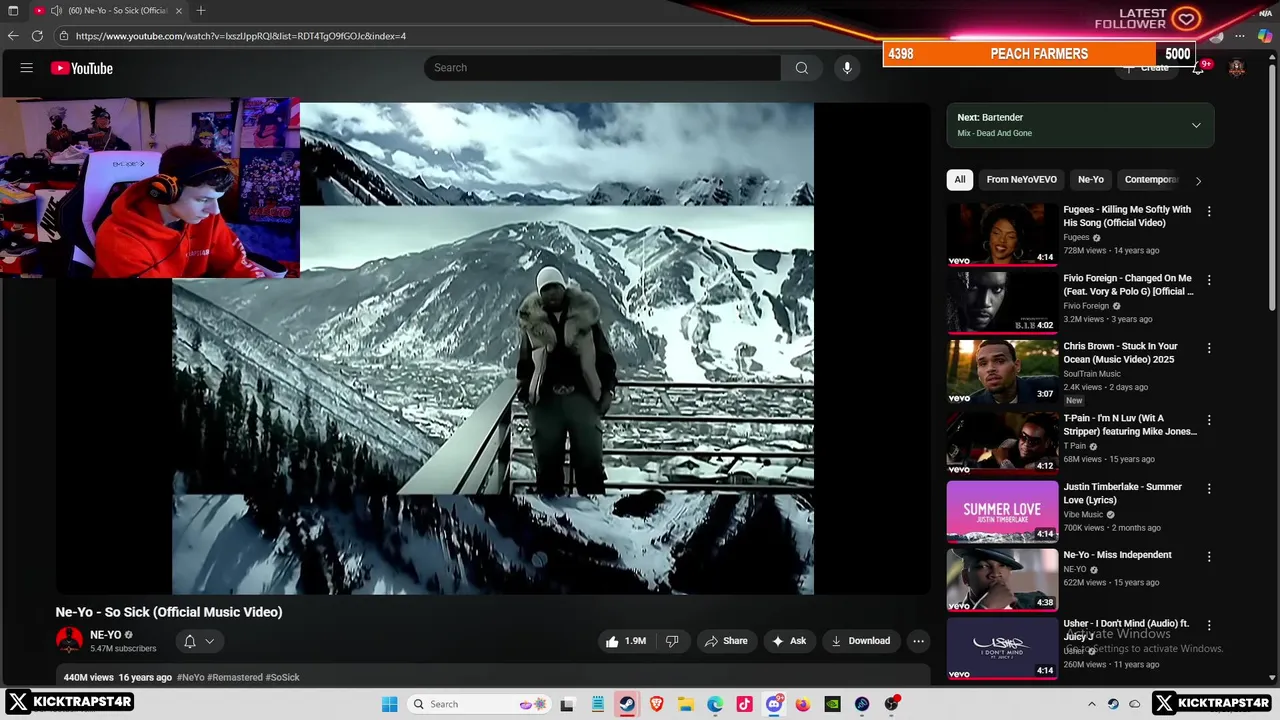This screenshot has height=720, width=1280.
Task: Click the Share button
Action: tap(726, 641)
